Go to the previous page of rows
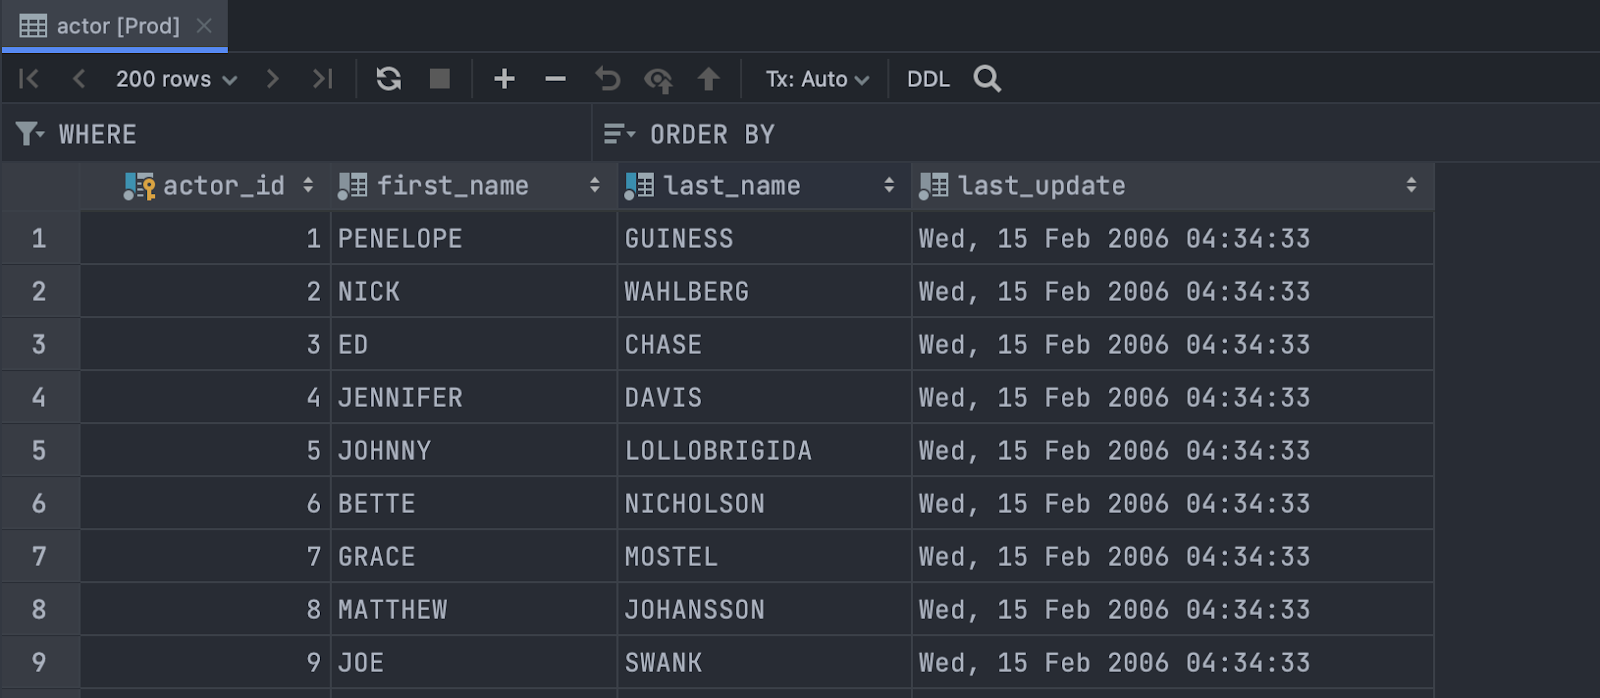This screenshot has height=698, width=1600. point(79,79)
